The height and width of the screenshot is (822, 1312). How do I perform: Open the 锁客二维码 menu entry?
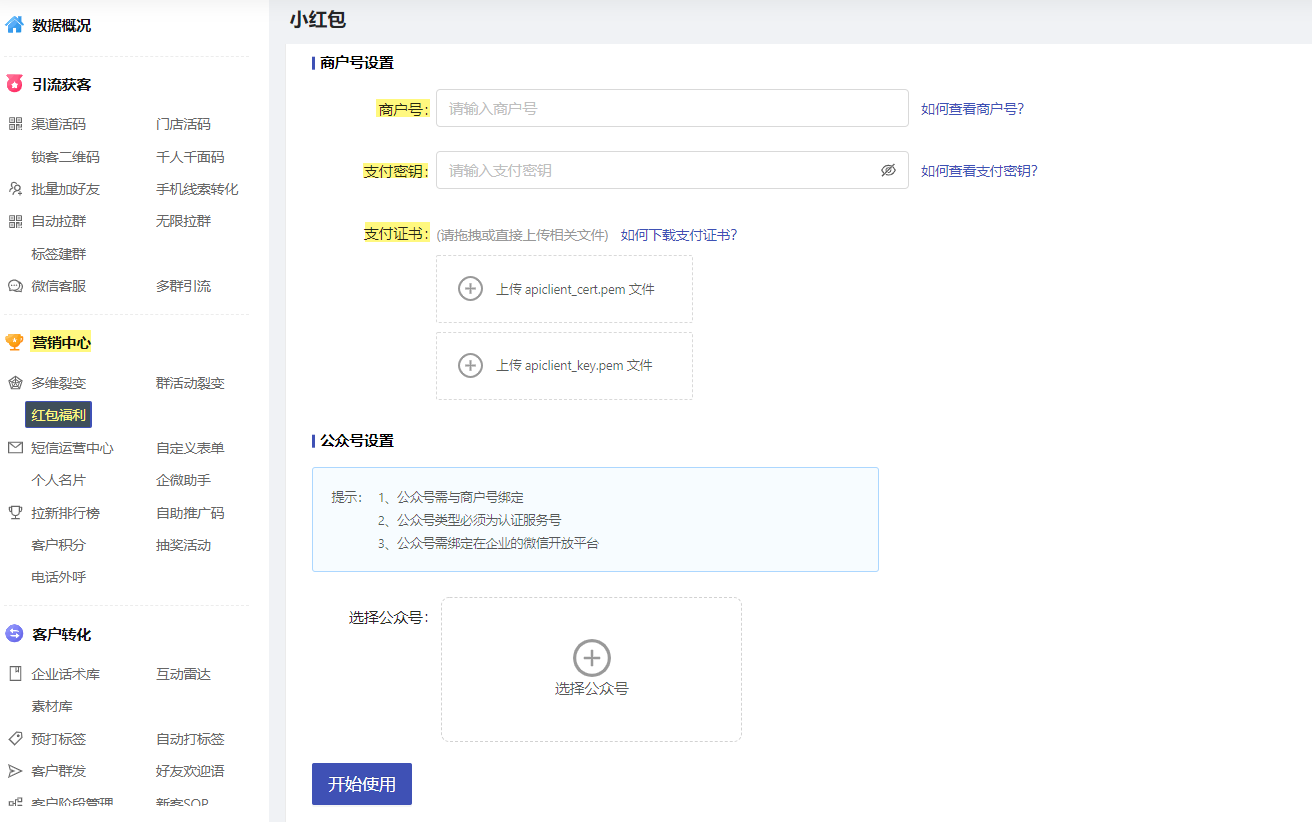tap(65, 157)
